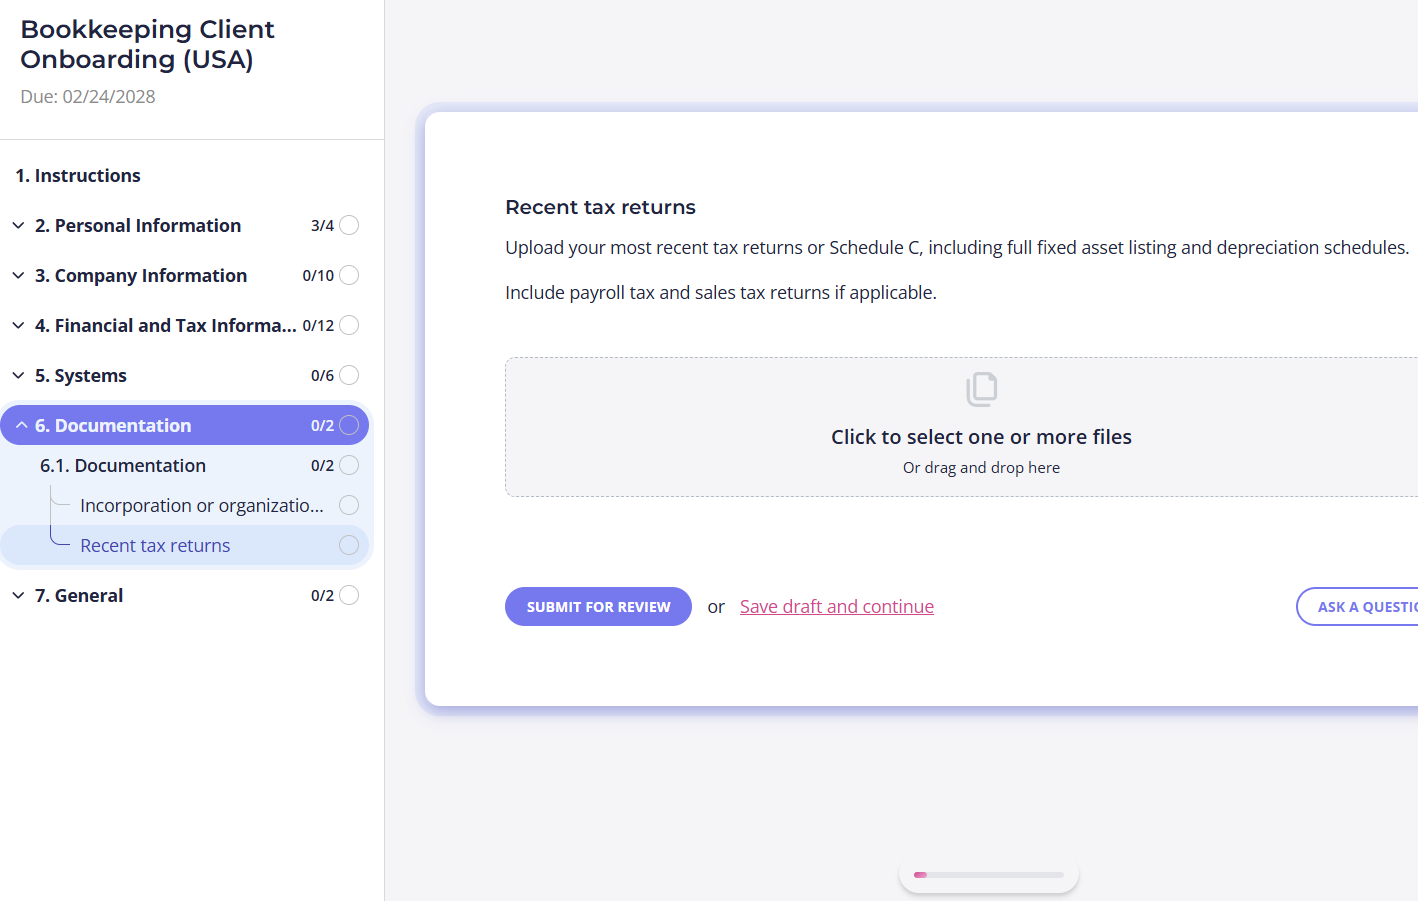Click the General section status circle

(349, 595)
